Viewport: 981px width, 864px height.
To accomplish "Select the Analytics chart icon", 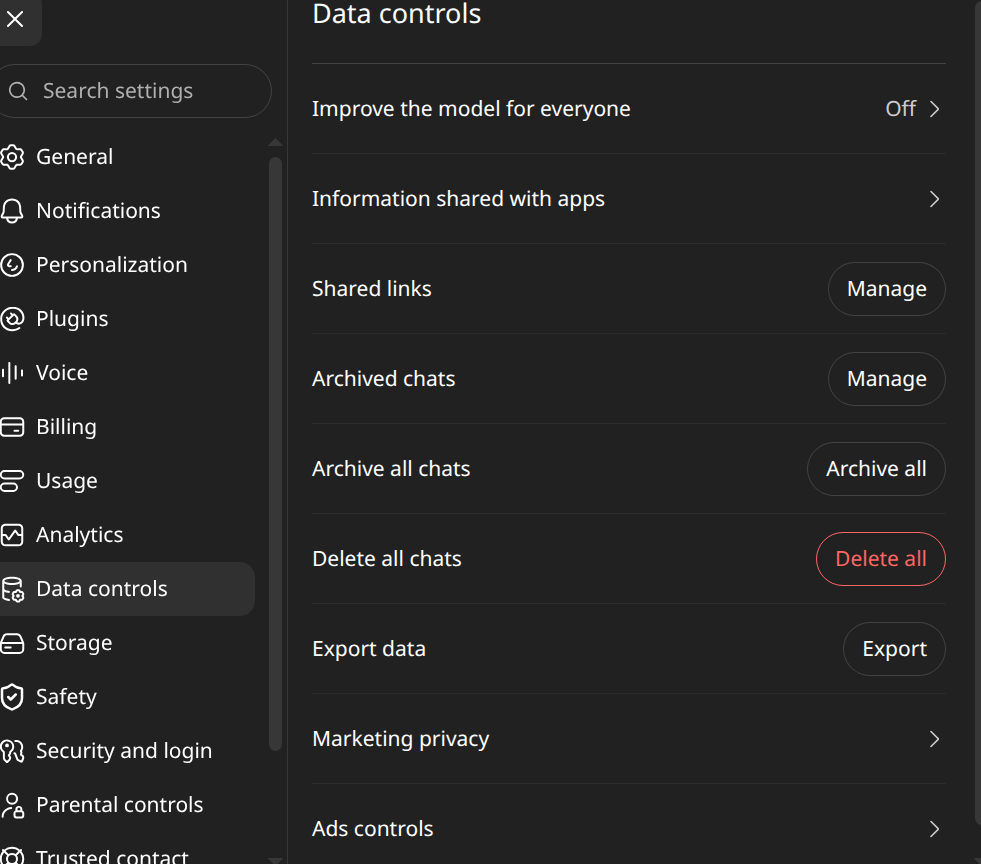I will pos(12,535).
